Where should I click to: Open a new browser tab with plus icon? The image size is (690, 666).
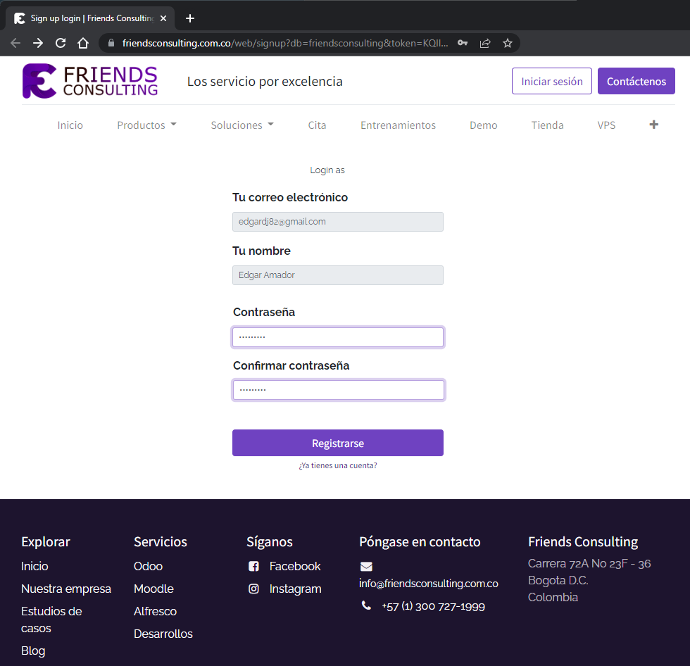190,18
